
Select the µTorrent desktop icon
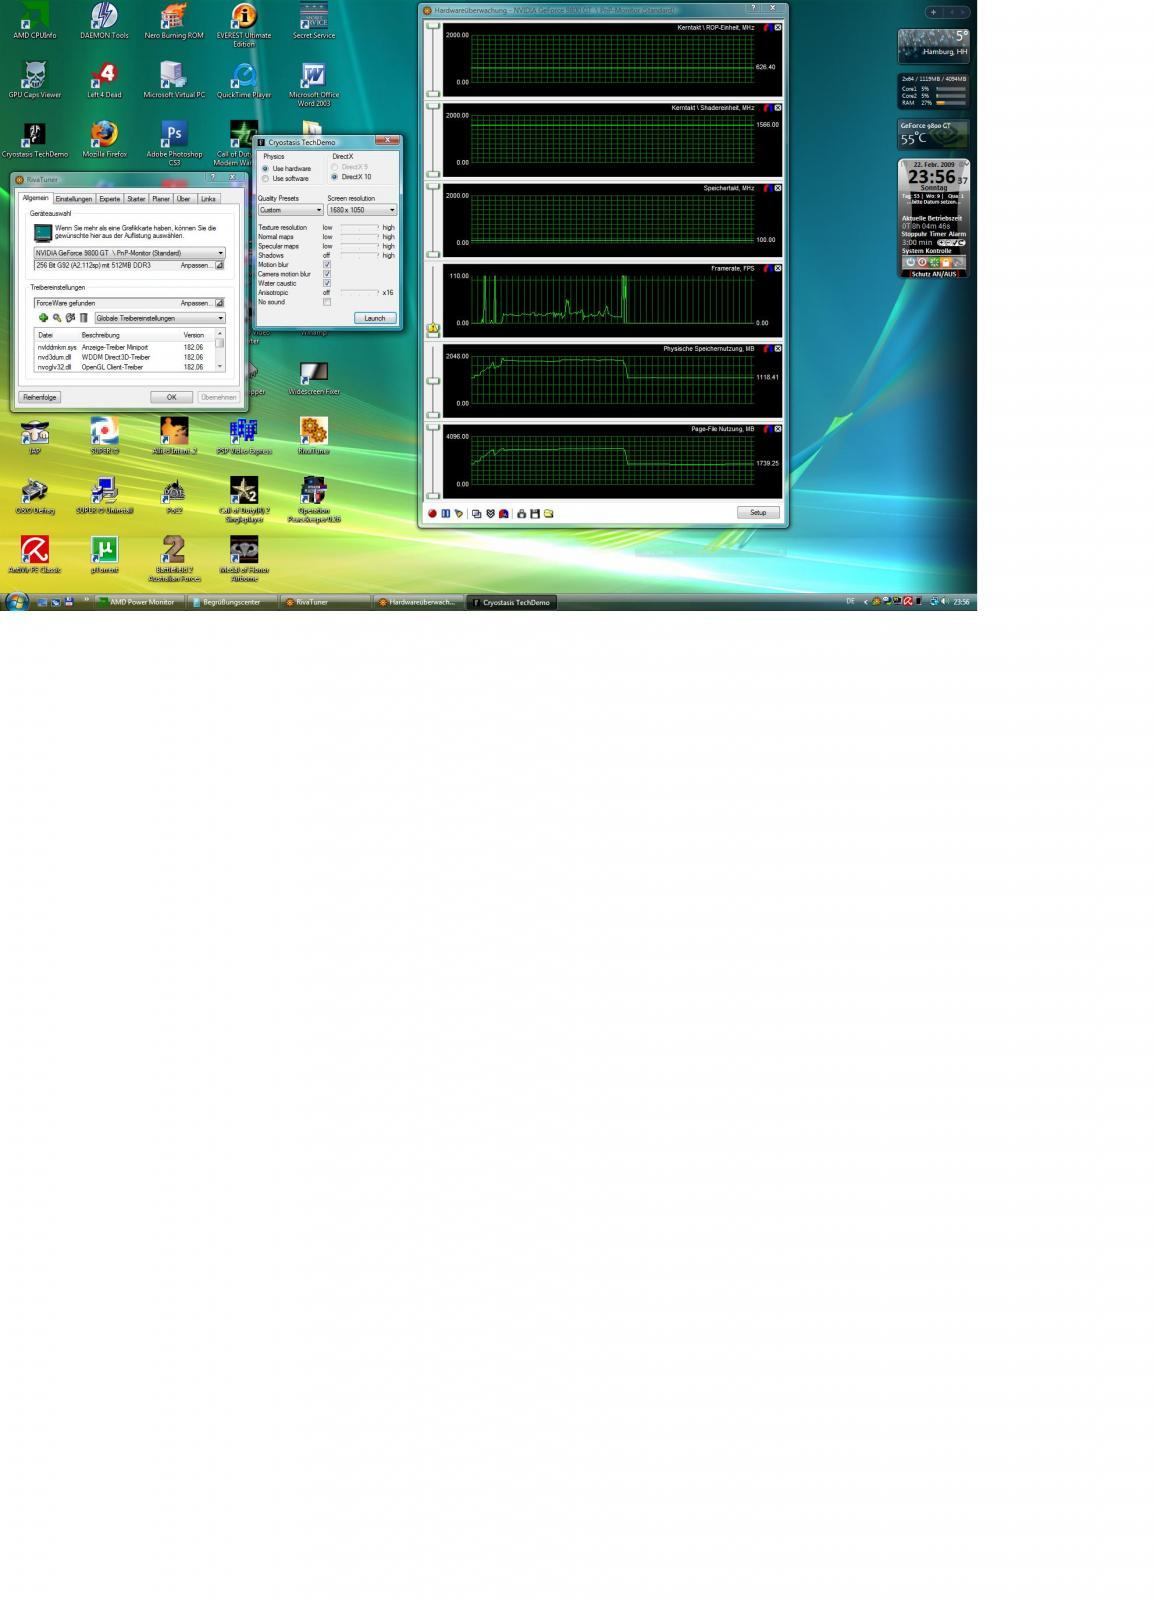pos(104,555)
